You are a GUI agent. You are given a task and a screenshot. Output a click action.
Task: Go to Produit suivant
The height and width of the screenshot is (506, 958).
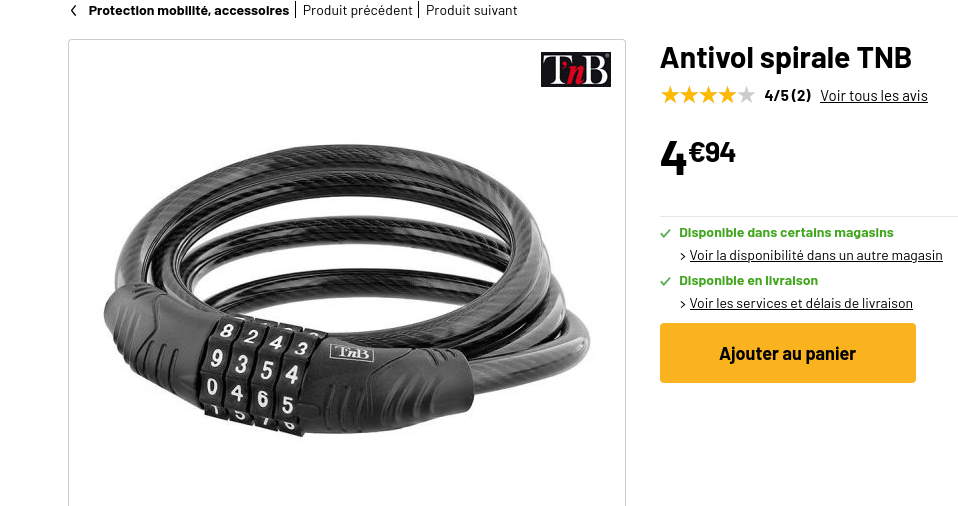coord(472,10)
